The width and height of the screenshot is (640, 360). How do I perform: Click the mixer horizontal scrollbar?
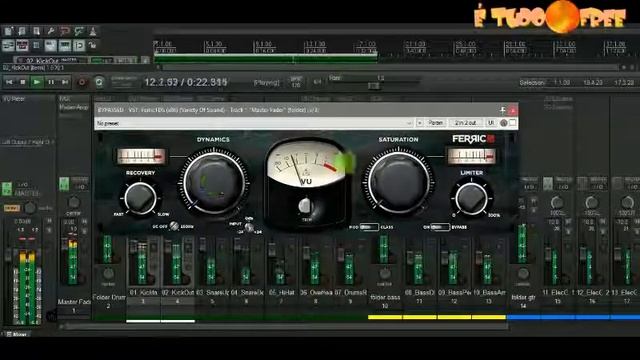(286, 326)
